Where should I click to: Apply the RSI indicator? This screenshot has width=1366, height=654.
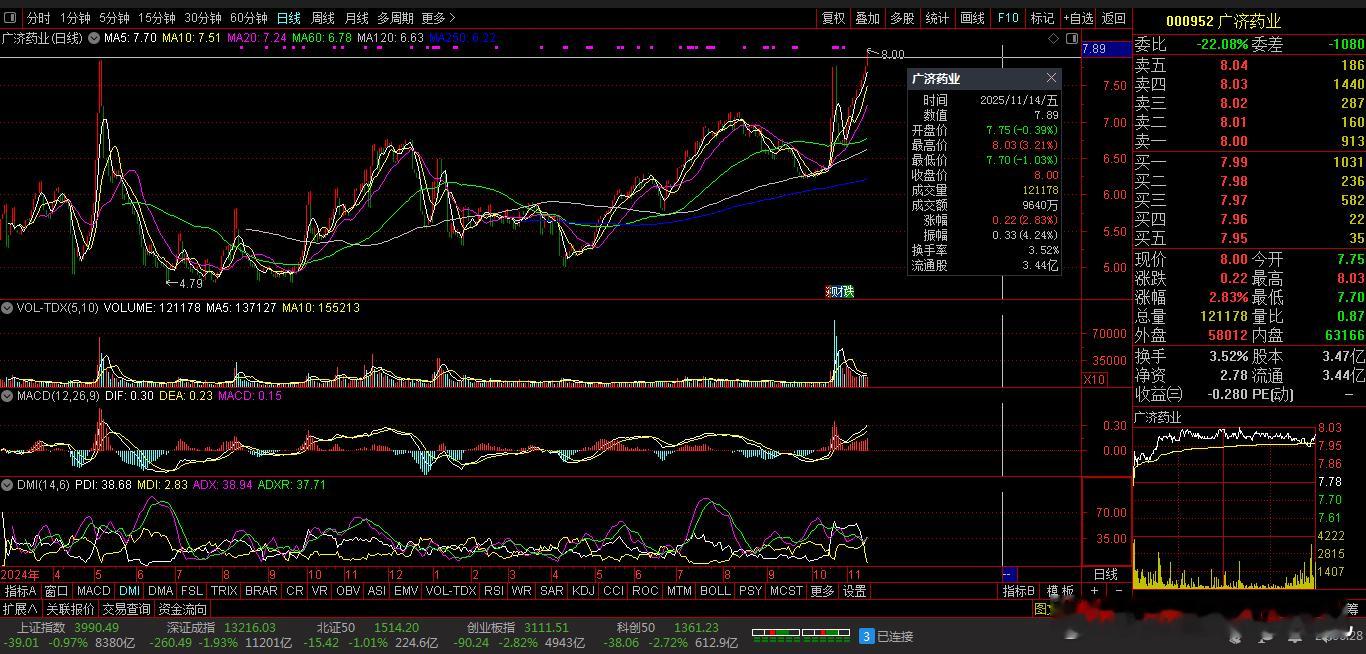(x=494, y=591)
